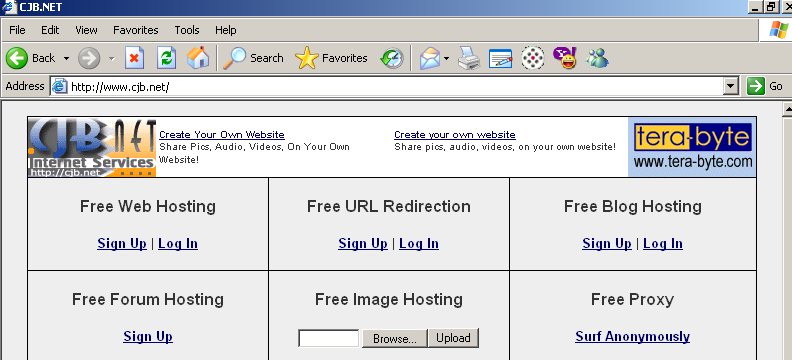The height and width of the screenshot is (360, 792).
Task: Click the Edit page icon
Action: tap(501, 58)
